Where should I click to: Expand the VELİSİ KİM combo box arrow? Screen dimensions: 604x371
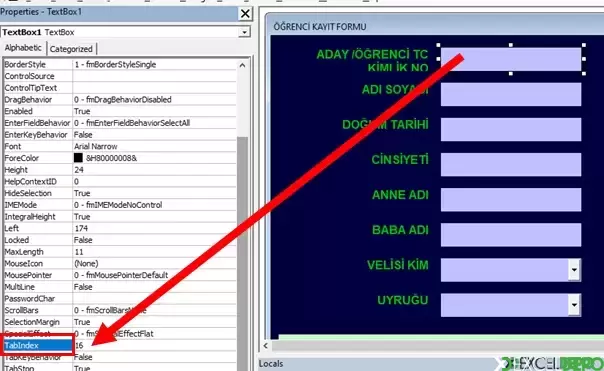click(x=574, y=270)
